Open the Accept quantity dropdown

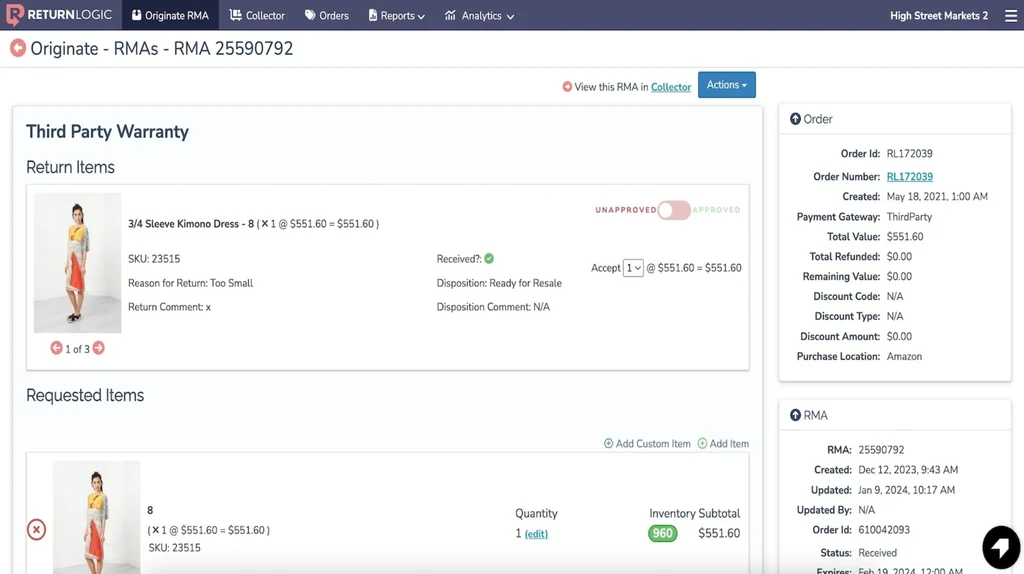[633, 268]
